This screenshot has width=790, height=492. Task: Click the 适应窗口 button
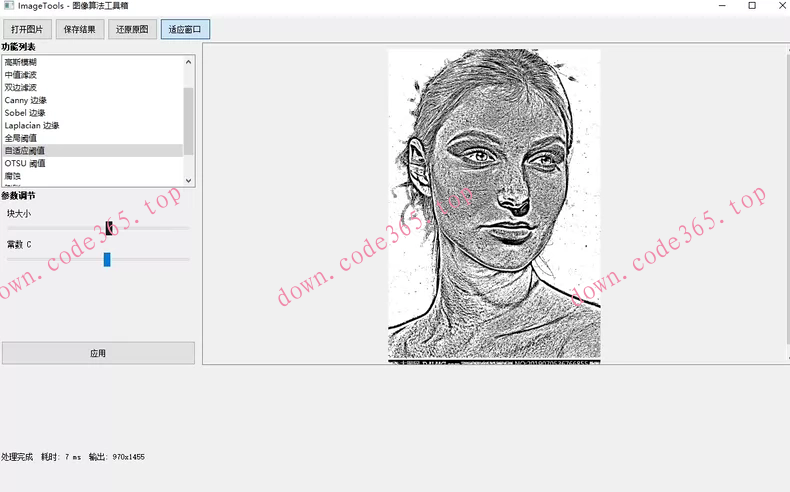click(185, 29)
